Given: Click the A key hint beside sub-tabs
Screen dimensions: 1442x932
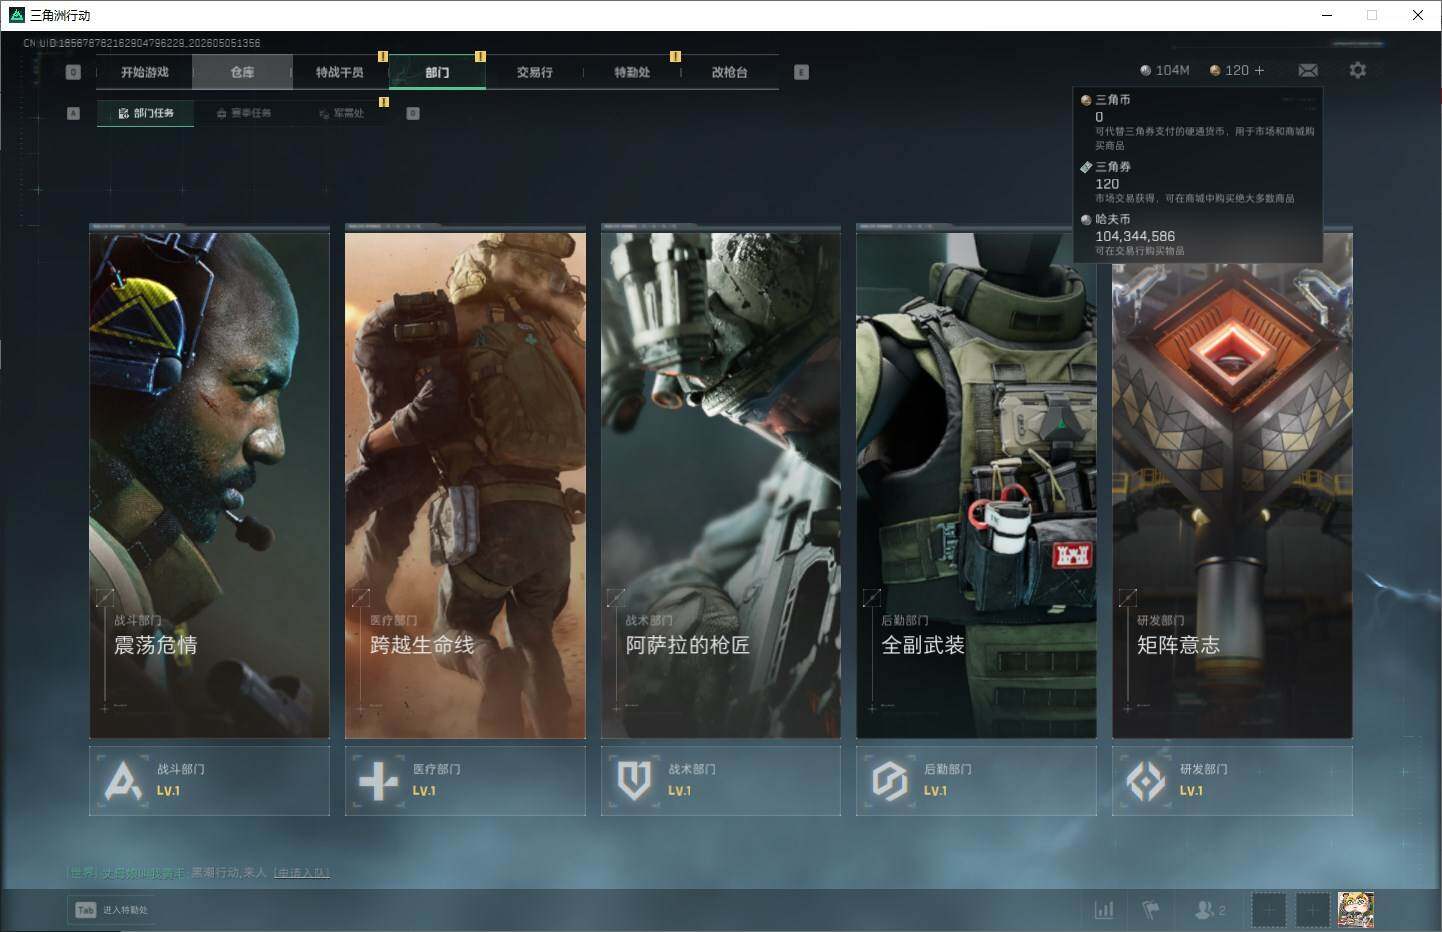Looking at the screenshot, I should (73, 113).
